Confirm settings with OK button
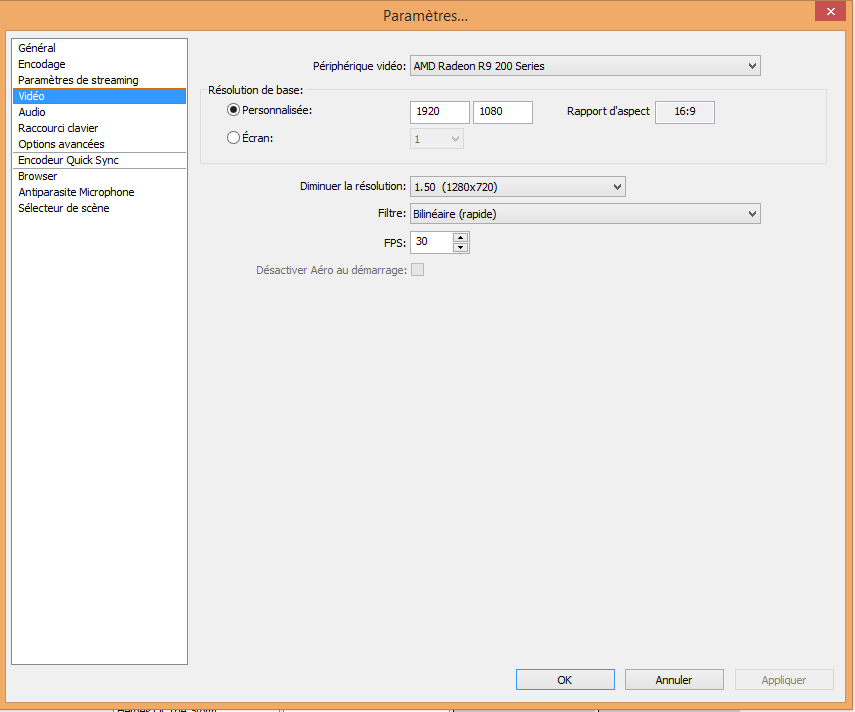Viewport: 855px width, 712px height. tap(565, 680)
